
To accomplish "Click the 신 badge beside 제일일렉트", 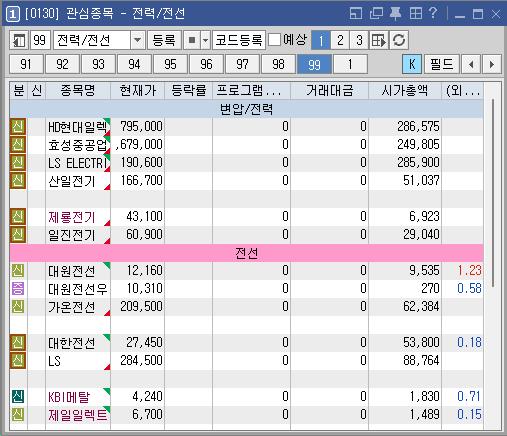I will click(x=18, y=415).
